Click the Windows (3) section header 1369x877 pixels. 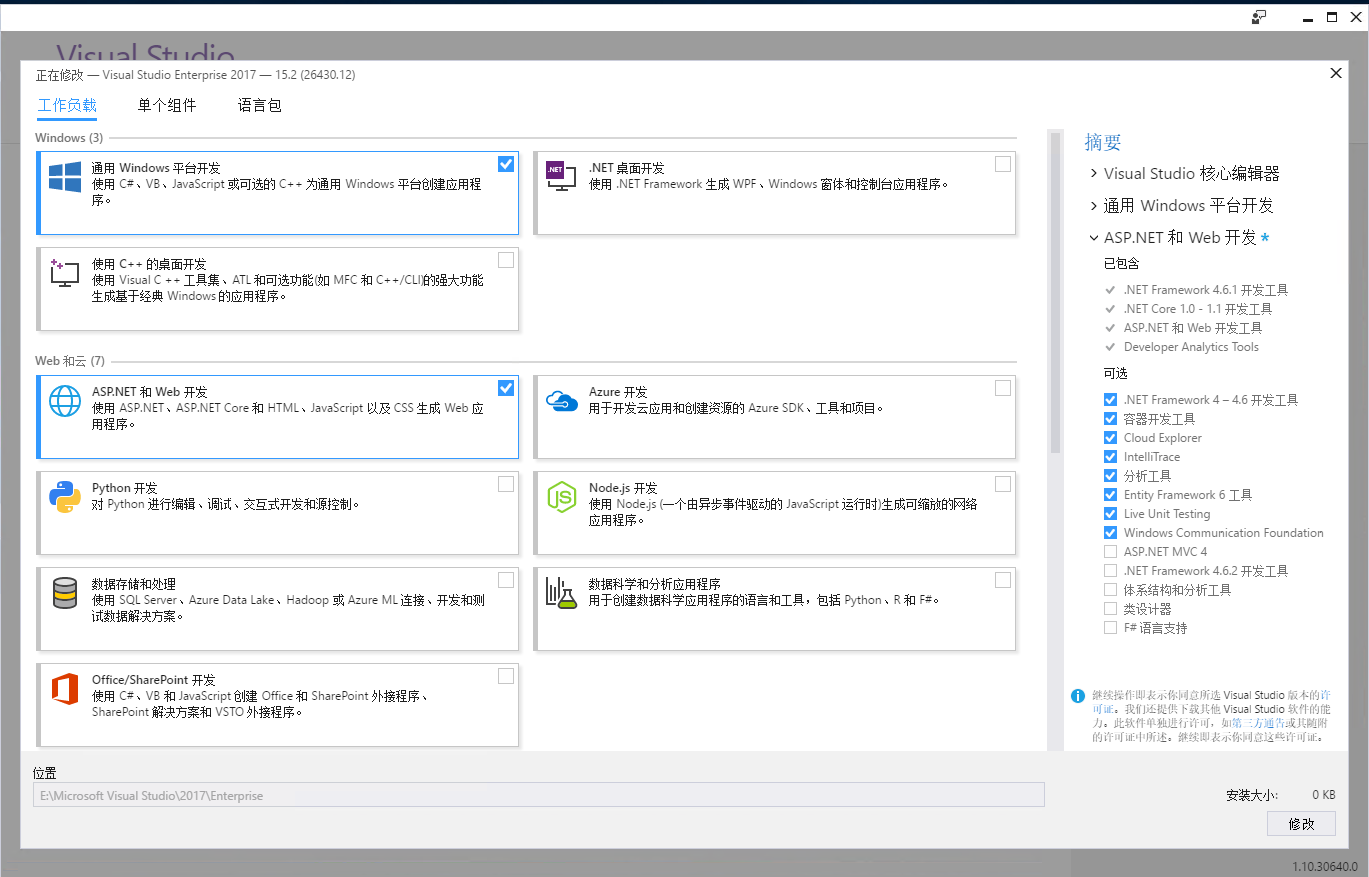69,138
